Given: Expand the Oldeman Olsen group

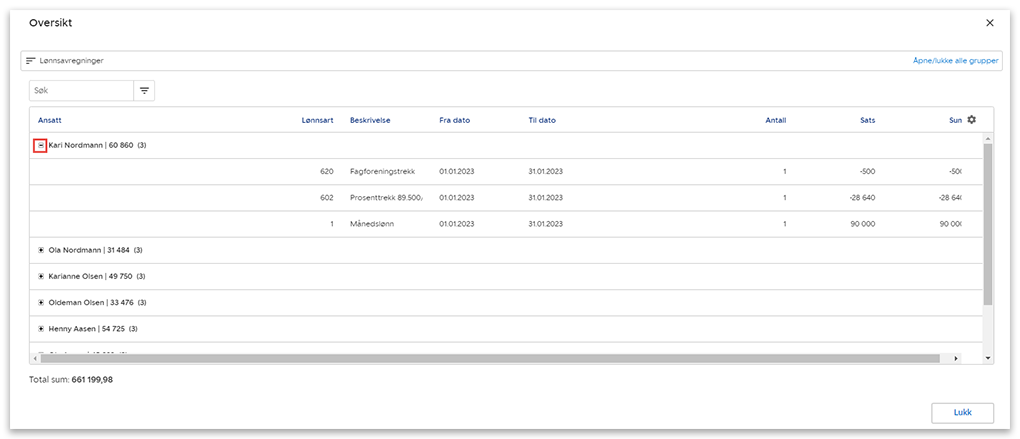Looking at the screenshot, I should coord(41,302).
